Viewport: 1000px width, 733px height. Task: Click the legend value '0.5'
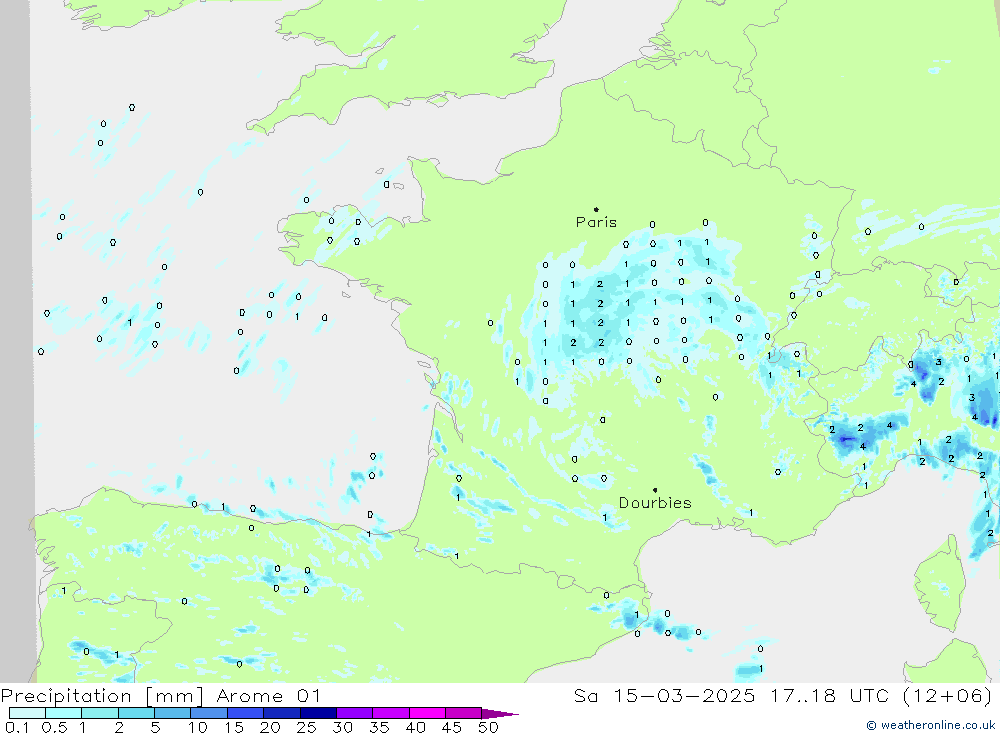pos(54,727)
